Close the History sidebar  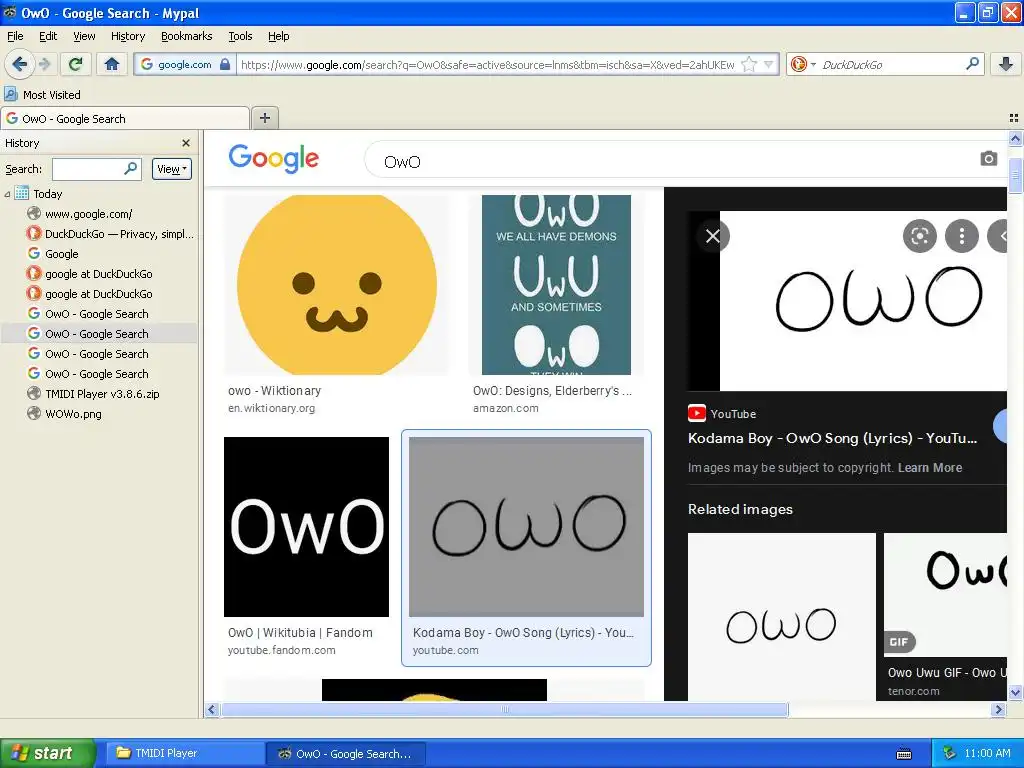(186, 143)
